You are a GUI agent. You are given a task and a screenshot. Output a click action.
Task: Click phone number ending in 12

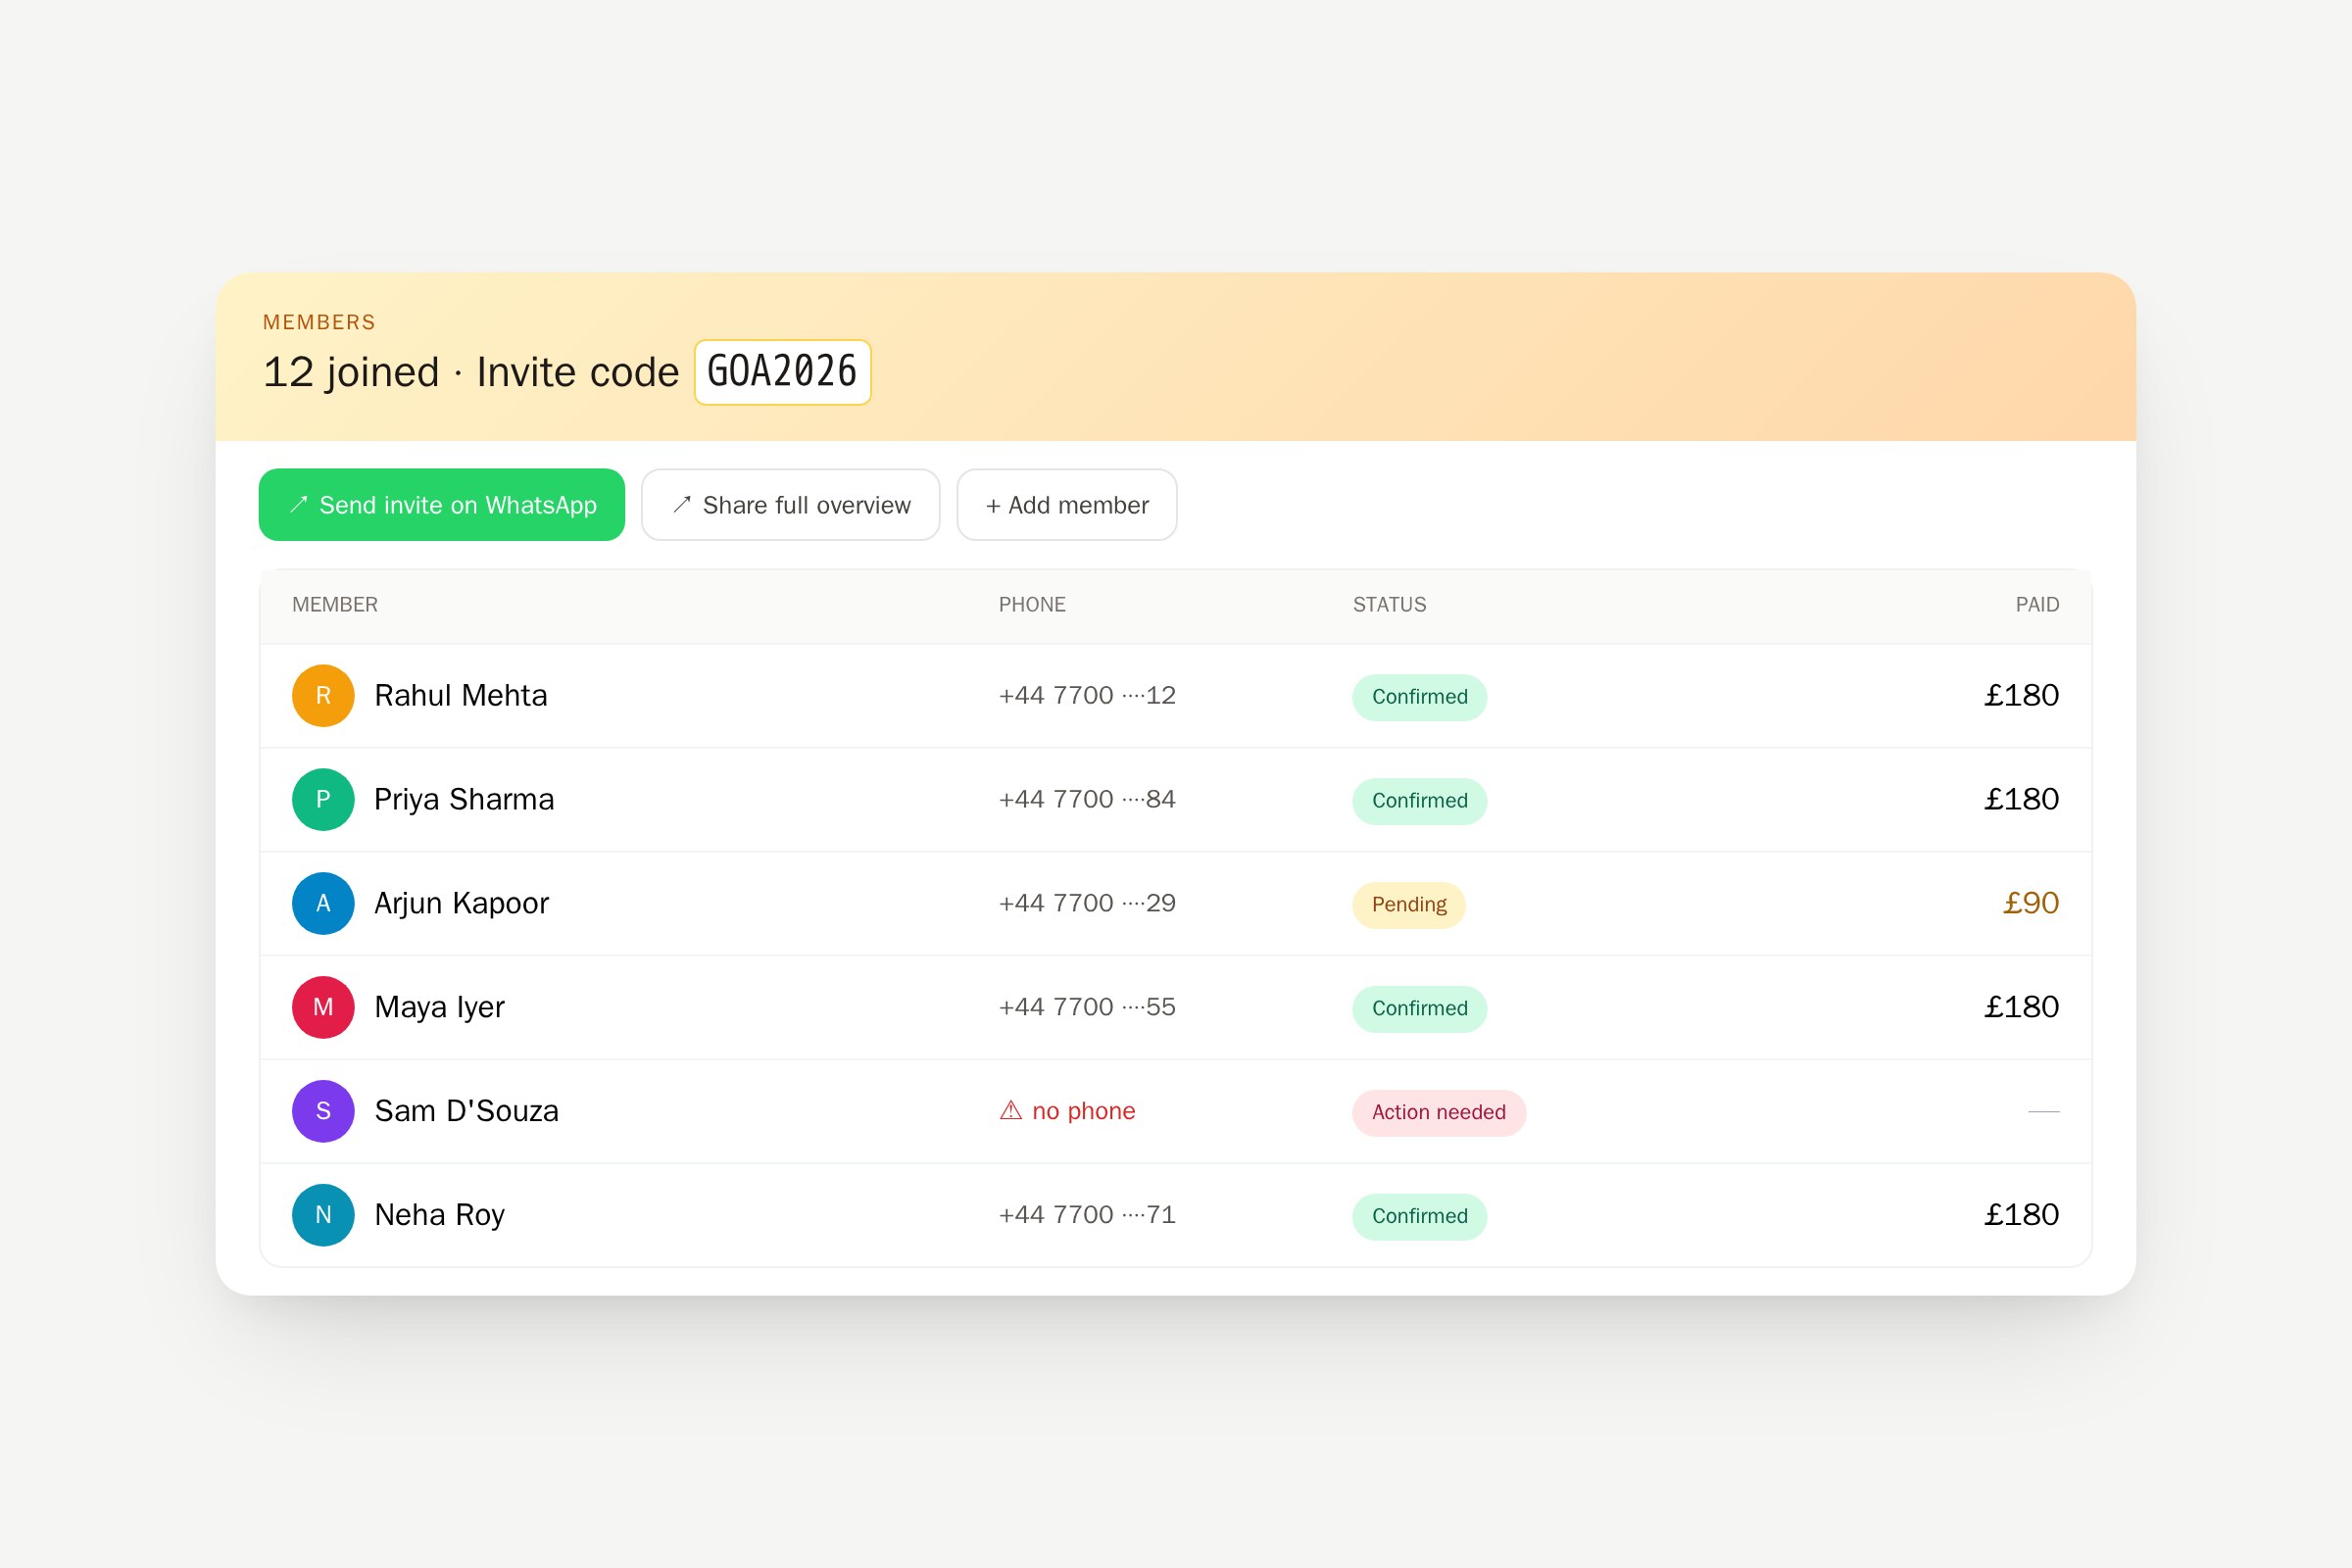(1087, 696)
